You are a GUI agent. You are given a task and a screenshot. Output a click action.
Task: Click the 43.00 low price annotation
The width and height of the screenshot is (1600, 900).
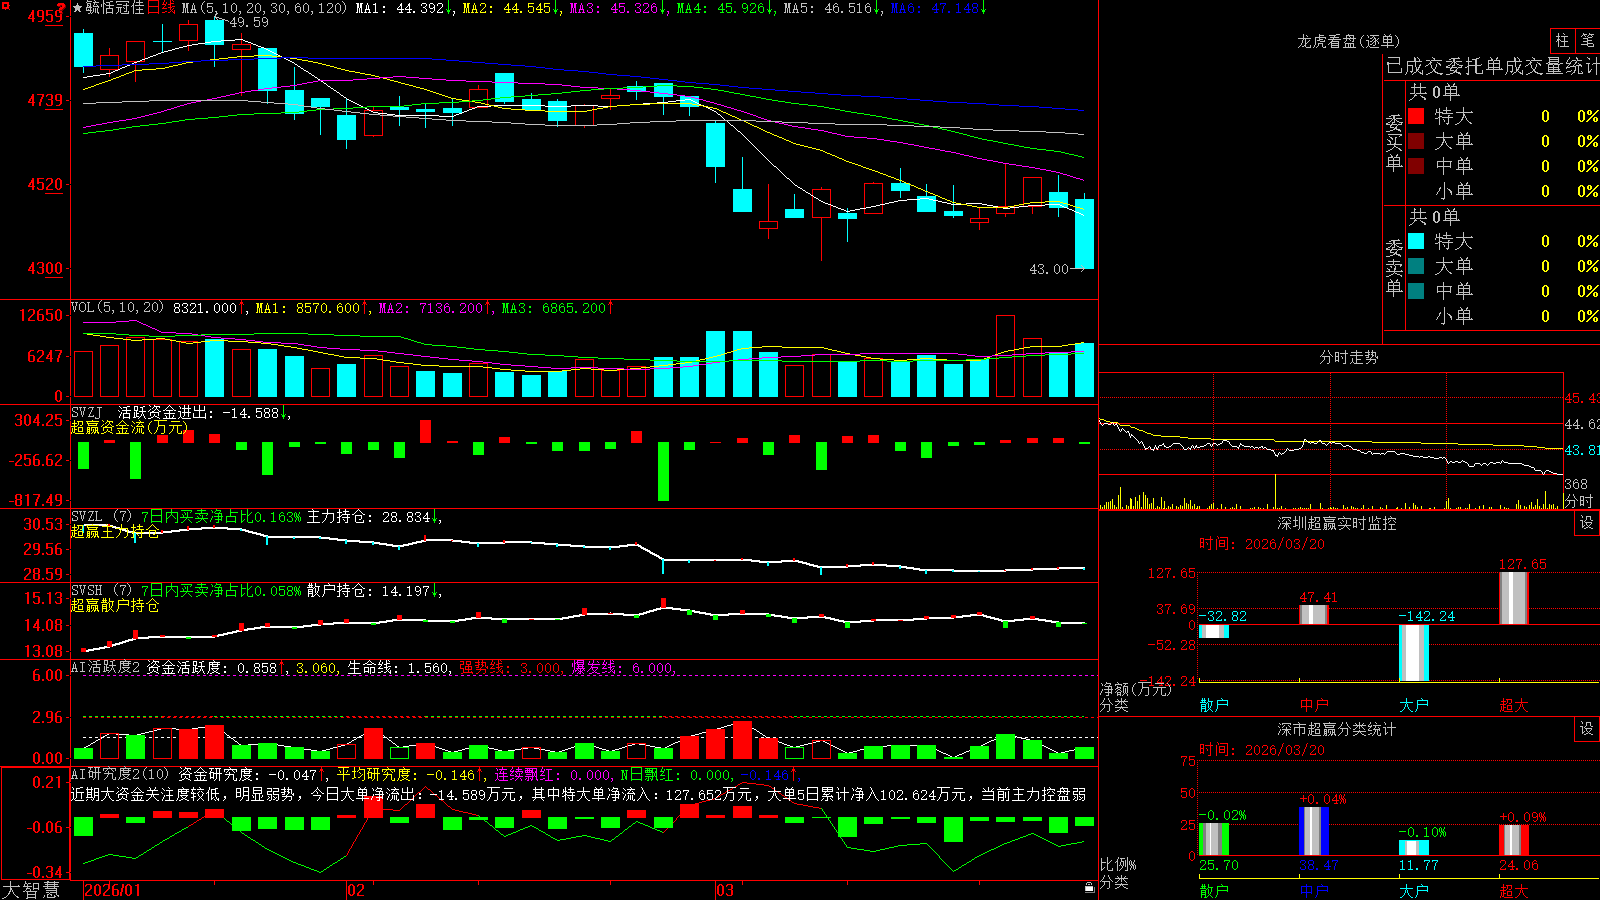point(1049,269)
